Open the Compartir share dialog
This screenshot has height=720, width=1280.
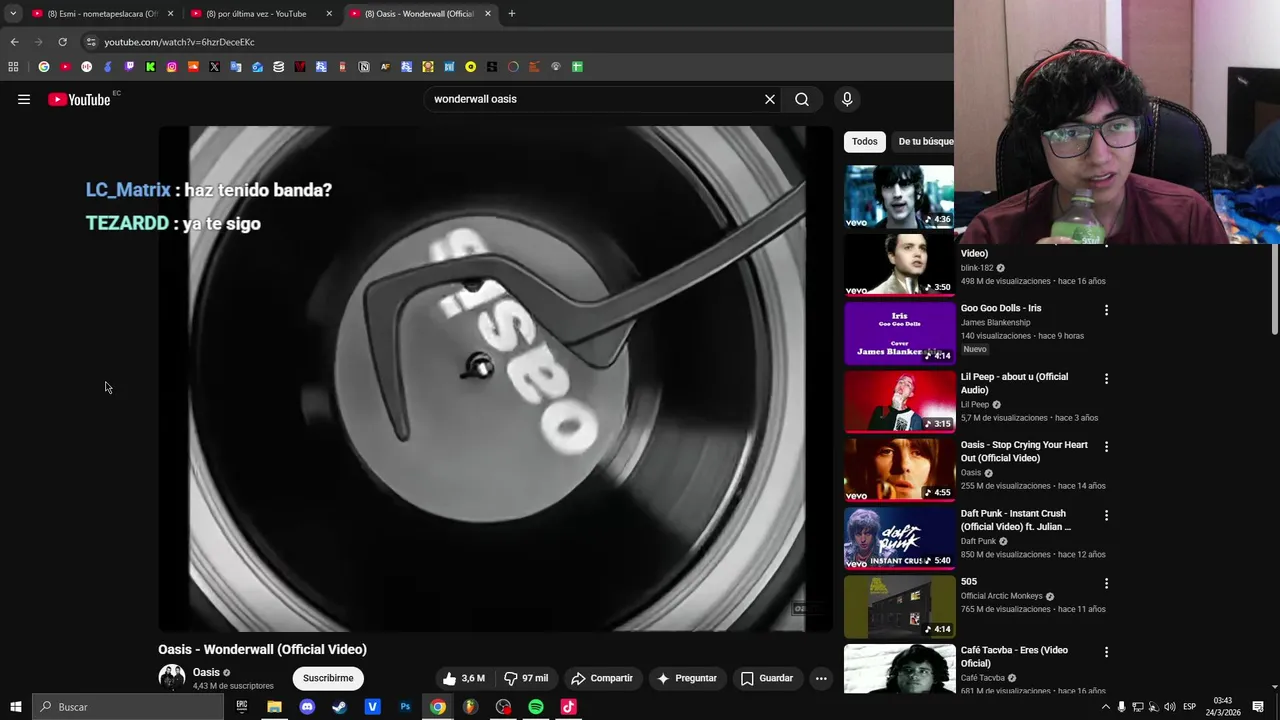[x=602, y=678]
